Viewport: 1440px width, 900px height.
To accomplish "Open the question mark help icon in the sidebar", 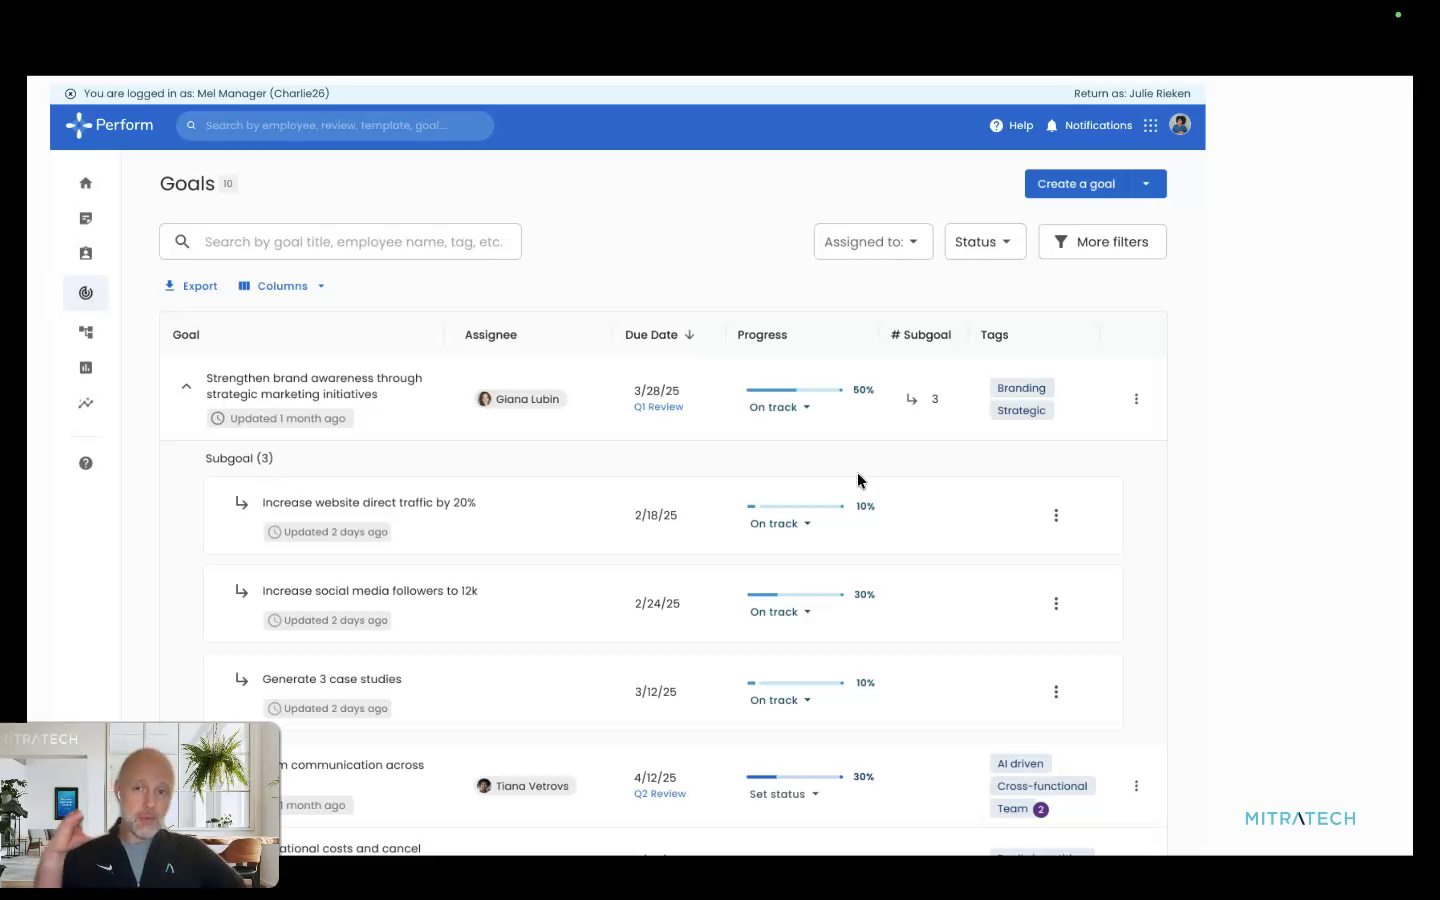I will pos(86,463).
